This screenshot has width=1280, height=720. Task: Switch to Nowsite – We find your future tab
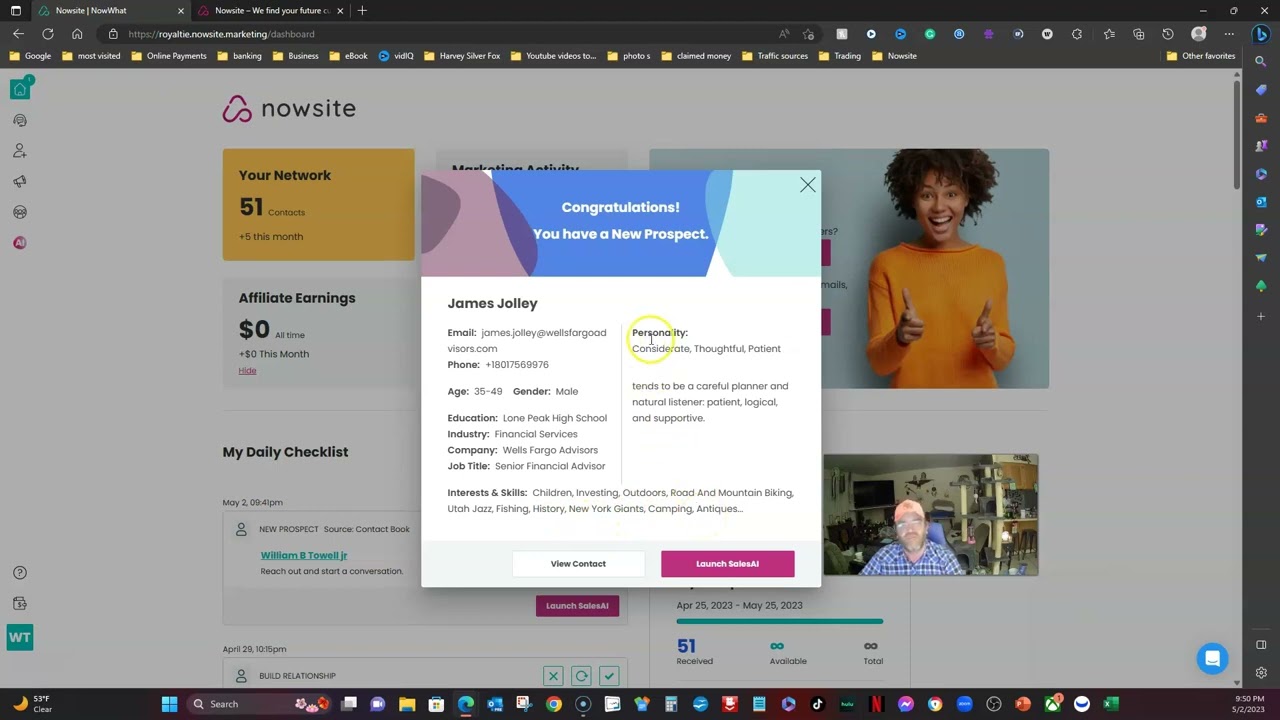point(270,10)
